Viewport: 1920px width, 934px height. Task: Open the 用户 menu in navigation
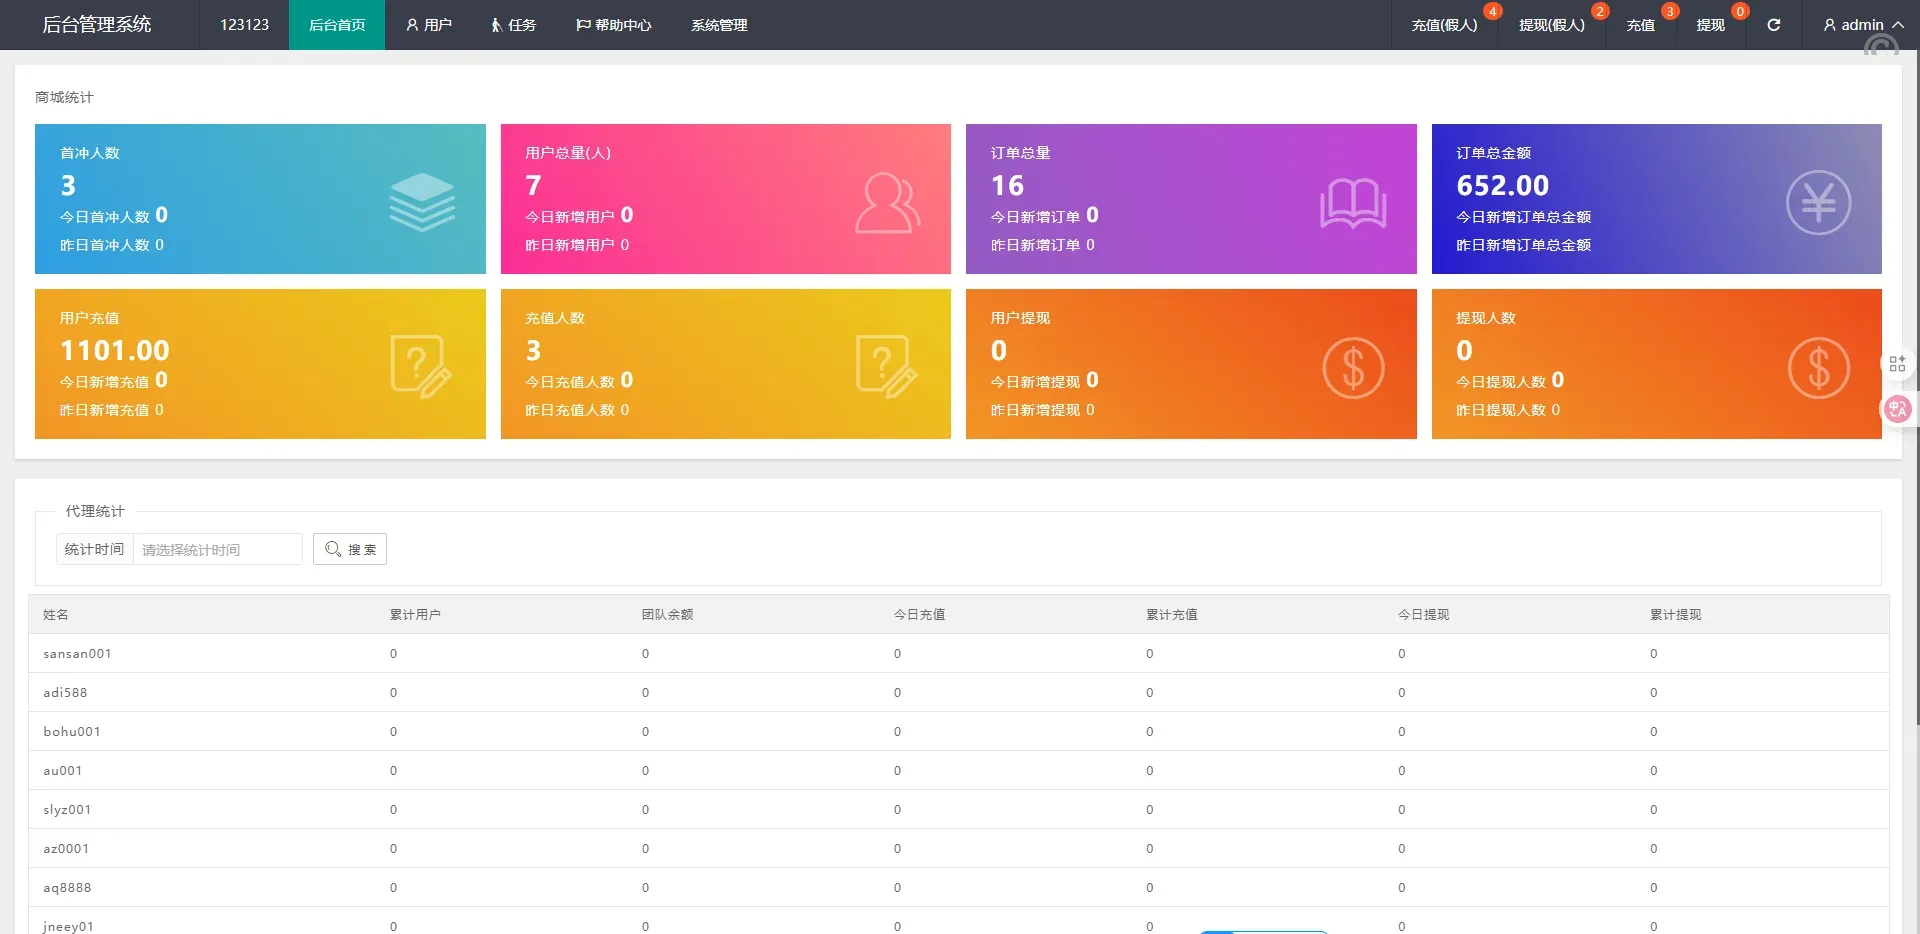(429, 25)
